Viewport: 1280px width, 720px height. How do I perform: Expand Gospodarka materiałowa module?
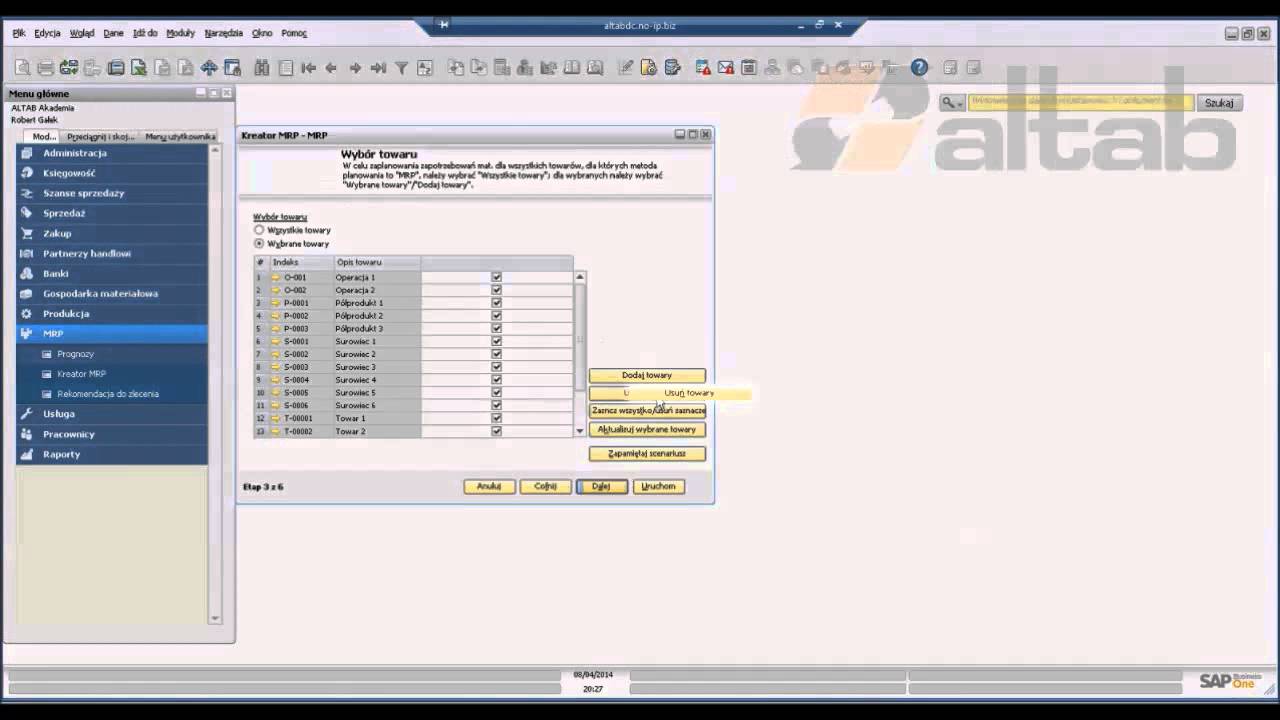112,293
